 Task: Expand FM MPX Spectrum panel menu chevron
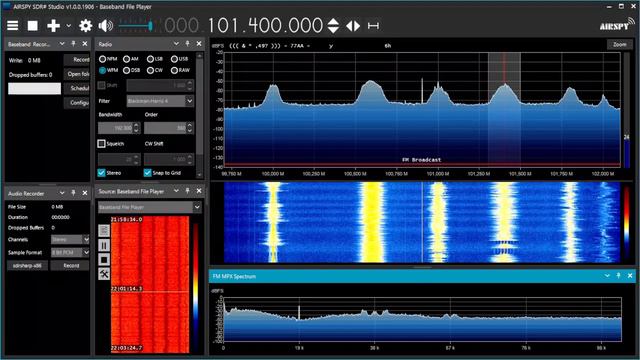tap(607, 276)
